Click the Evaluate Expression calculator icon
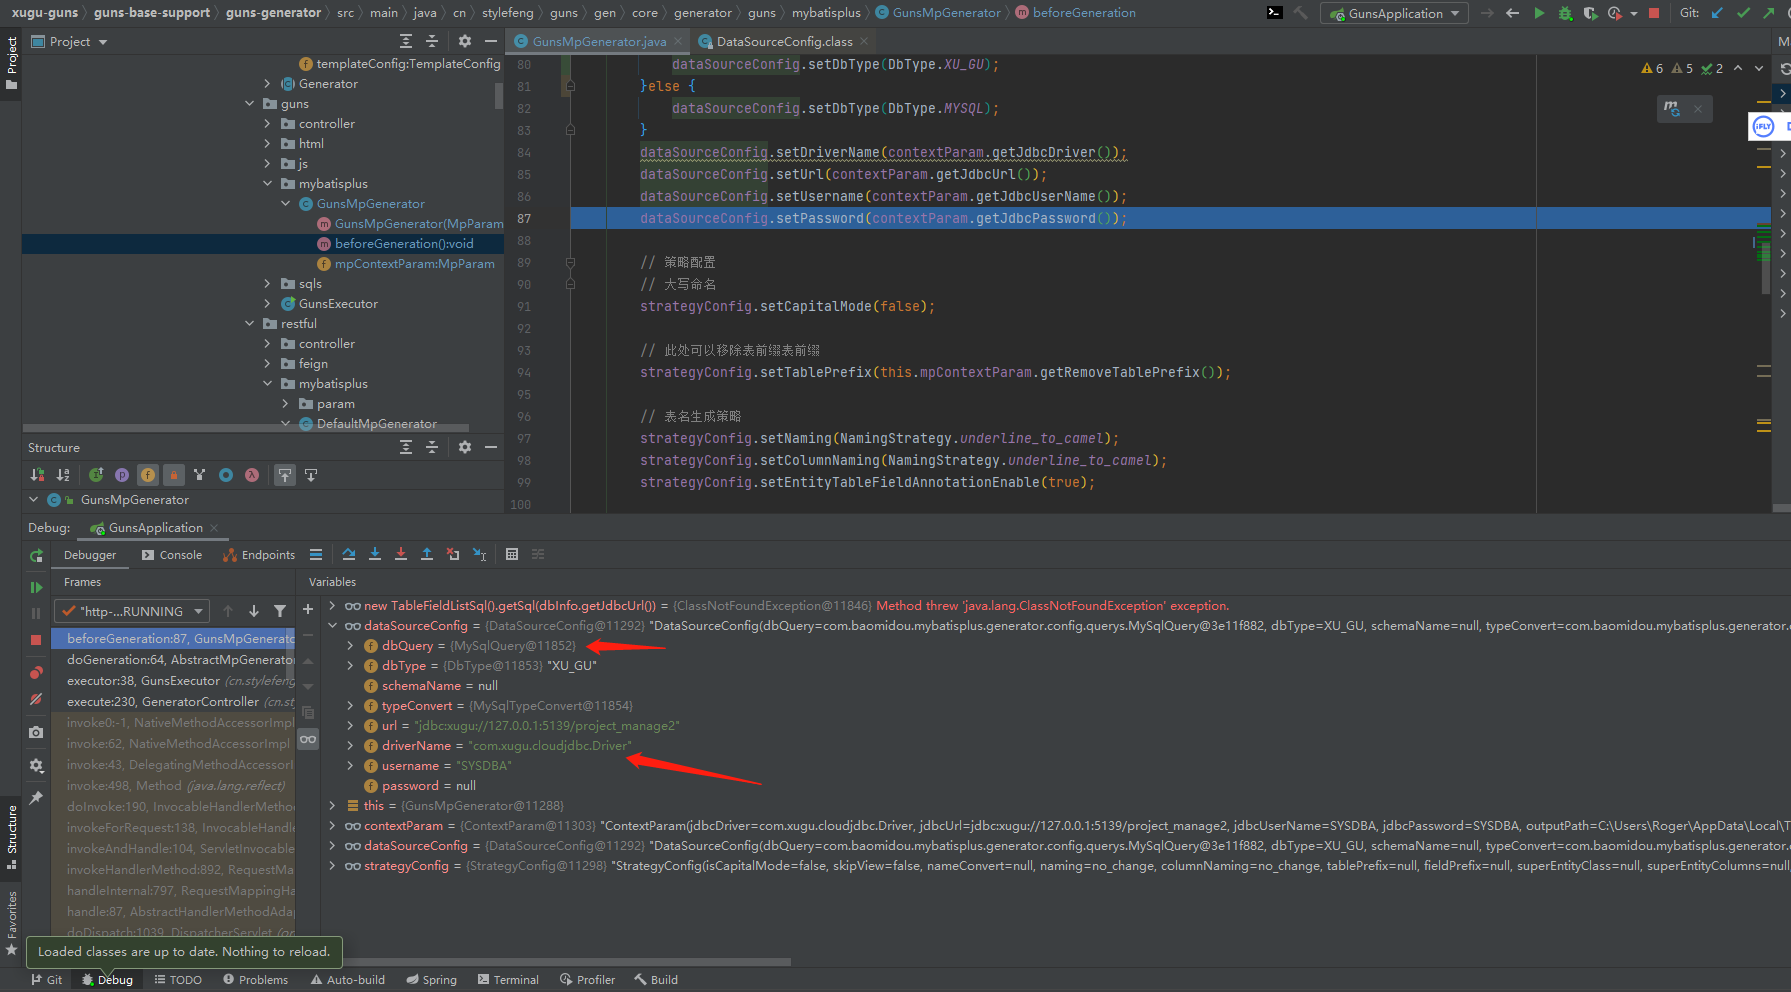The image size is (1791, 992). 512,554
